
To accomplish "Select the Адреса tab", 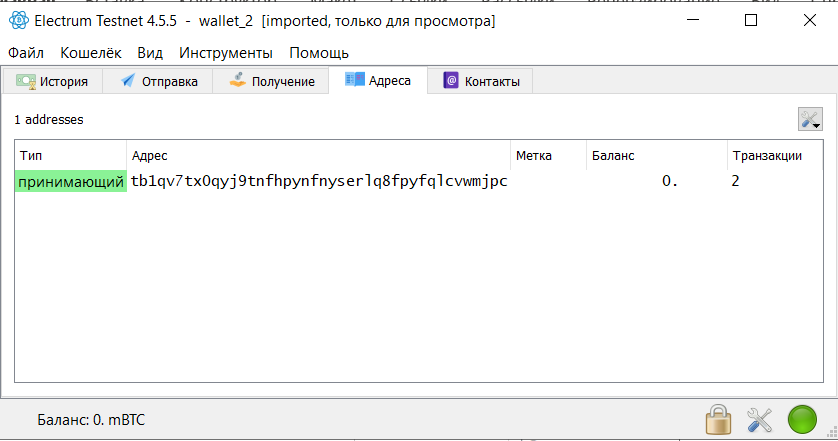I will (x=378, y=80).
